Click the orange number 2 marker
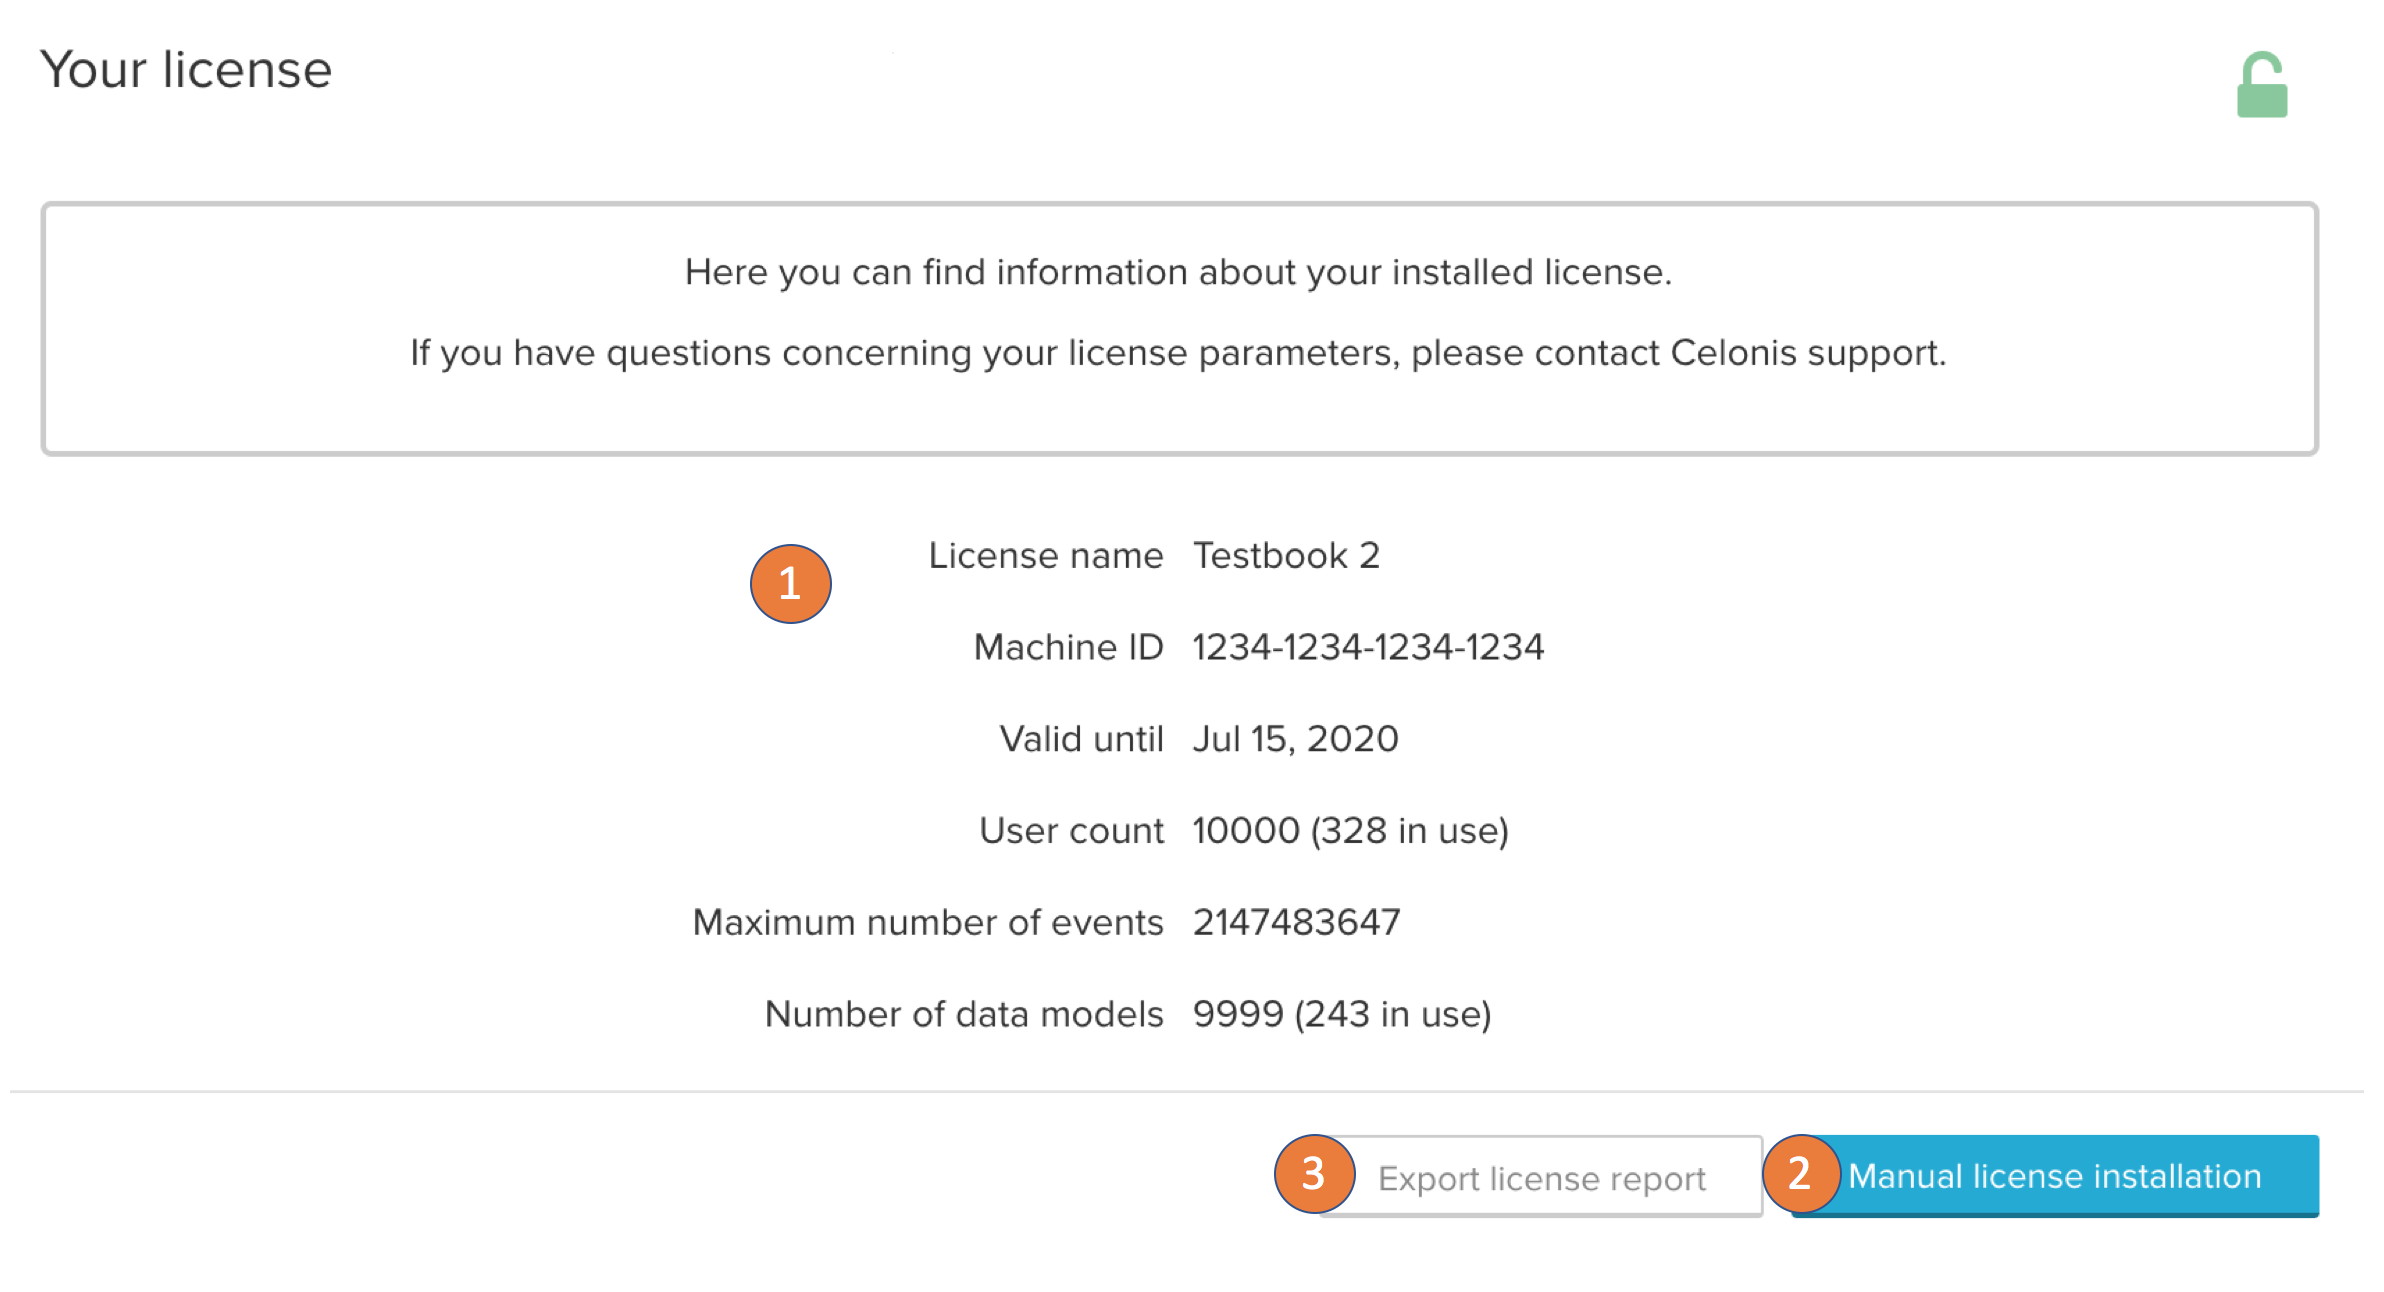2384x1292 pixels. pyautogui.click(x=1800, y=1174)
